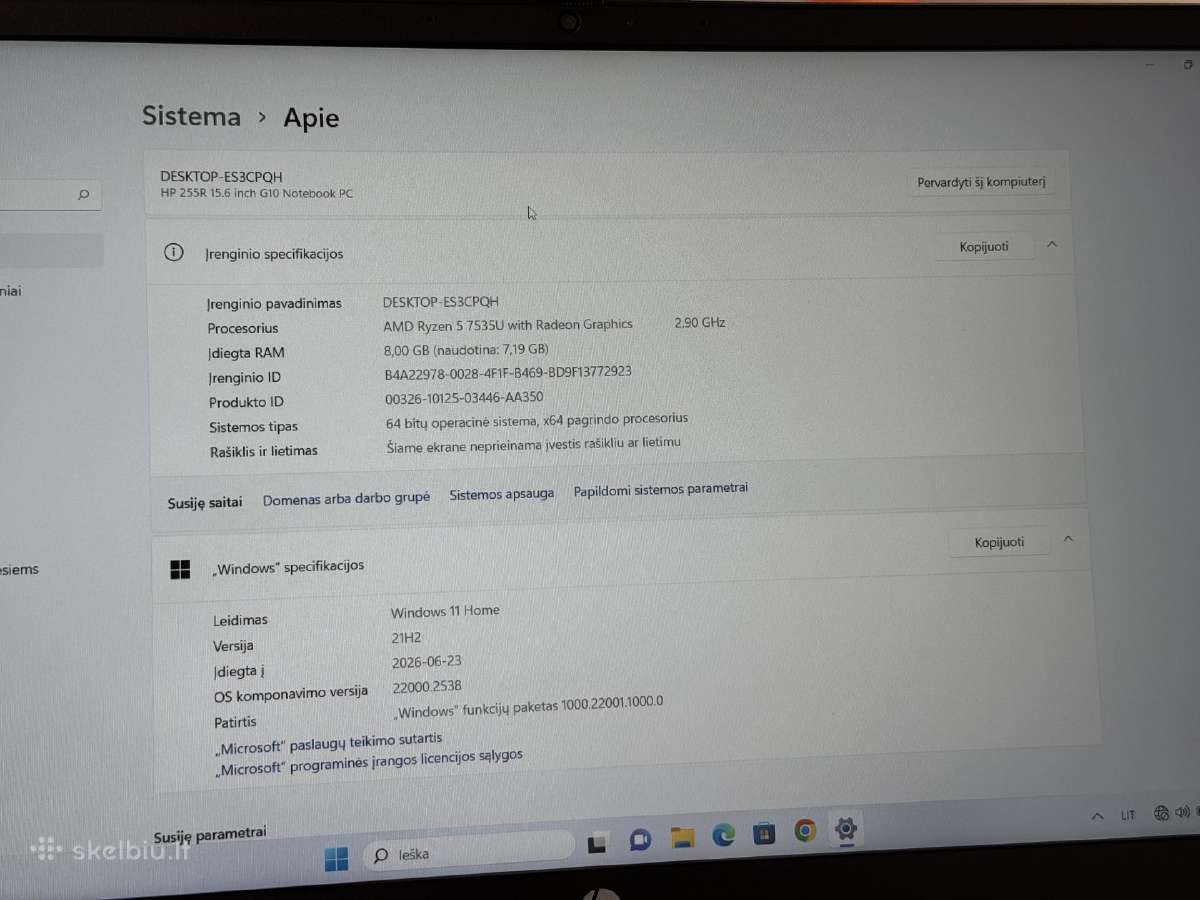
Task: Select the Produkto ID 00326-10125-03446-AA350
Action: point(464,397)
